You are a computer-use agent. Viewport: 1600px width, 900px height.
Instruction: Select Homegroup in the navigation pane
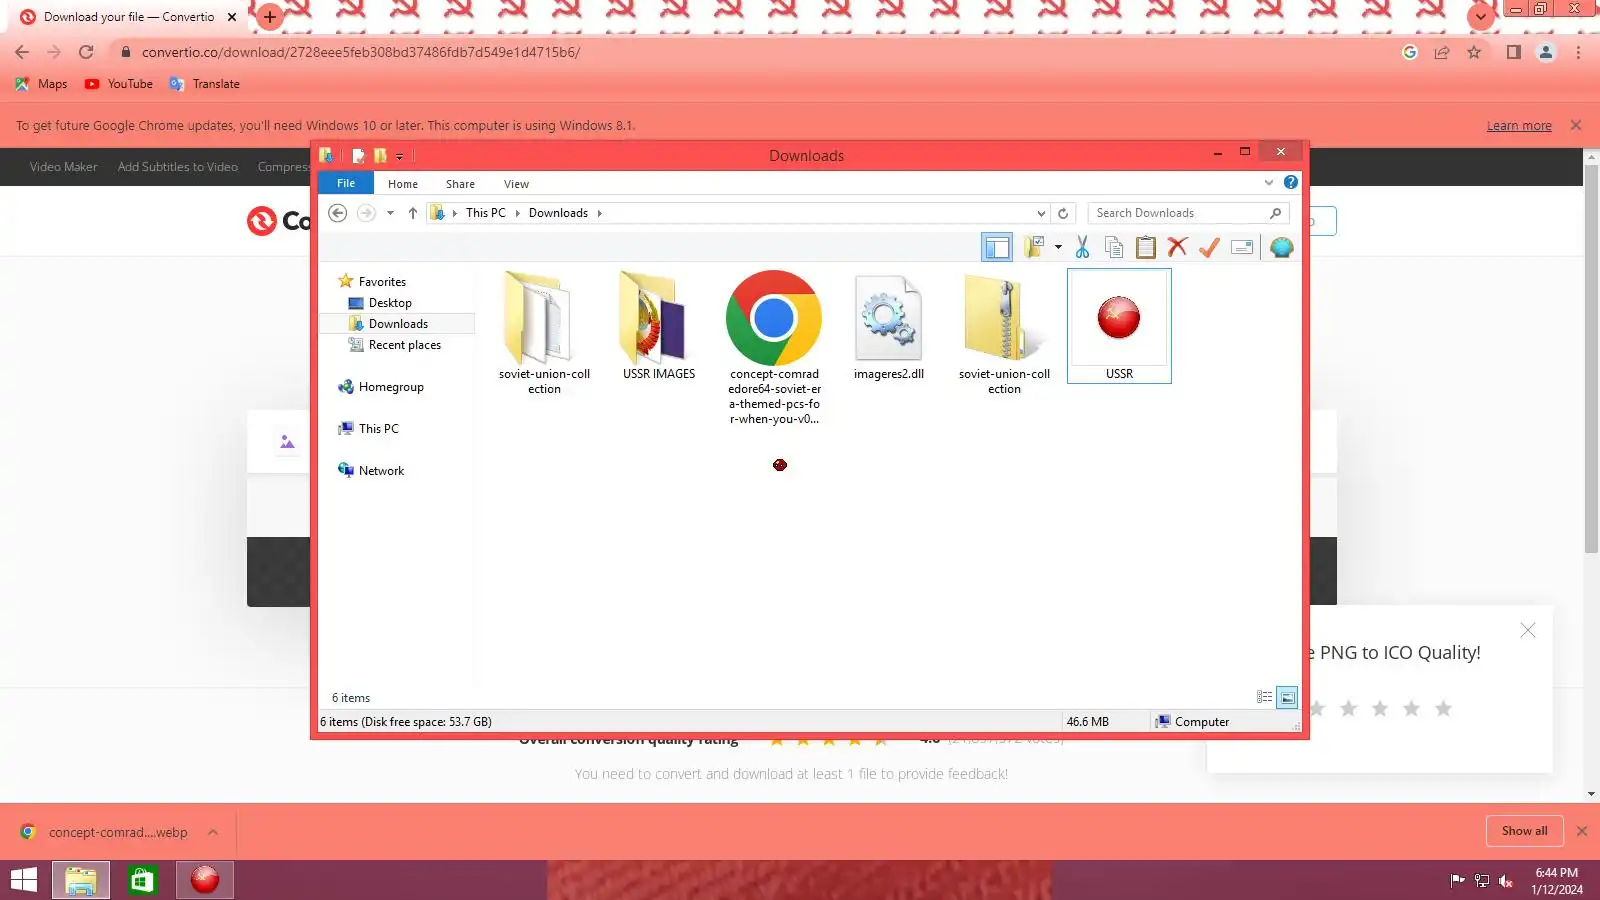(x=391, y=387)
